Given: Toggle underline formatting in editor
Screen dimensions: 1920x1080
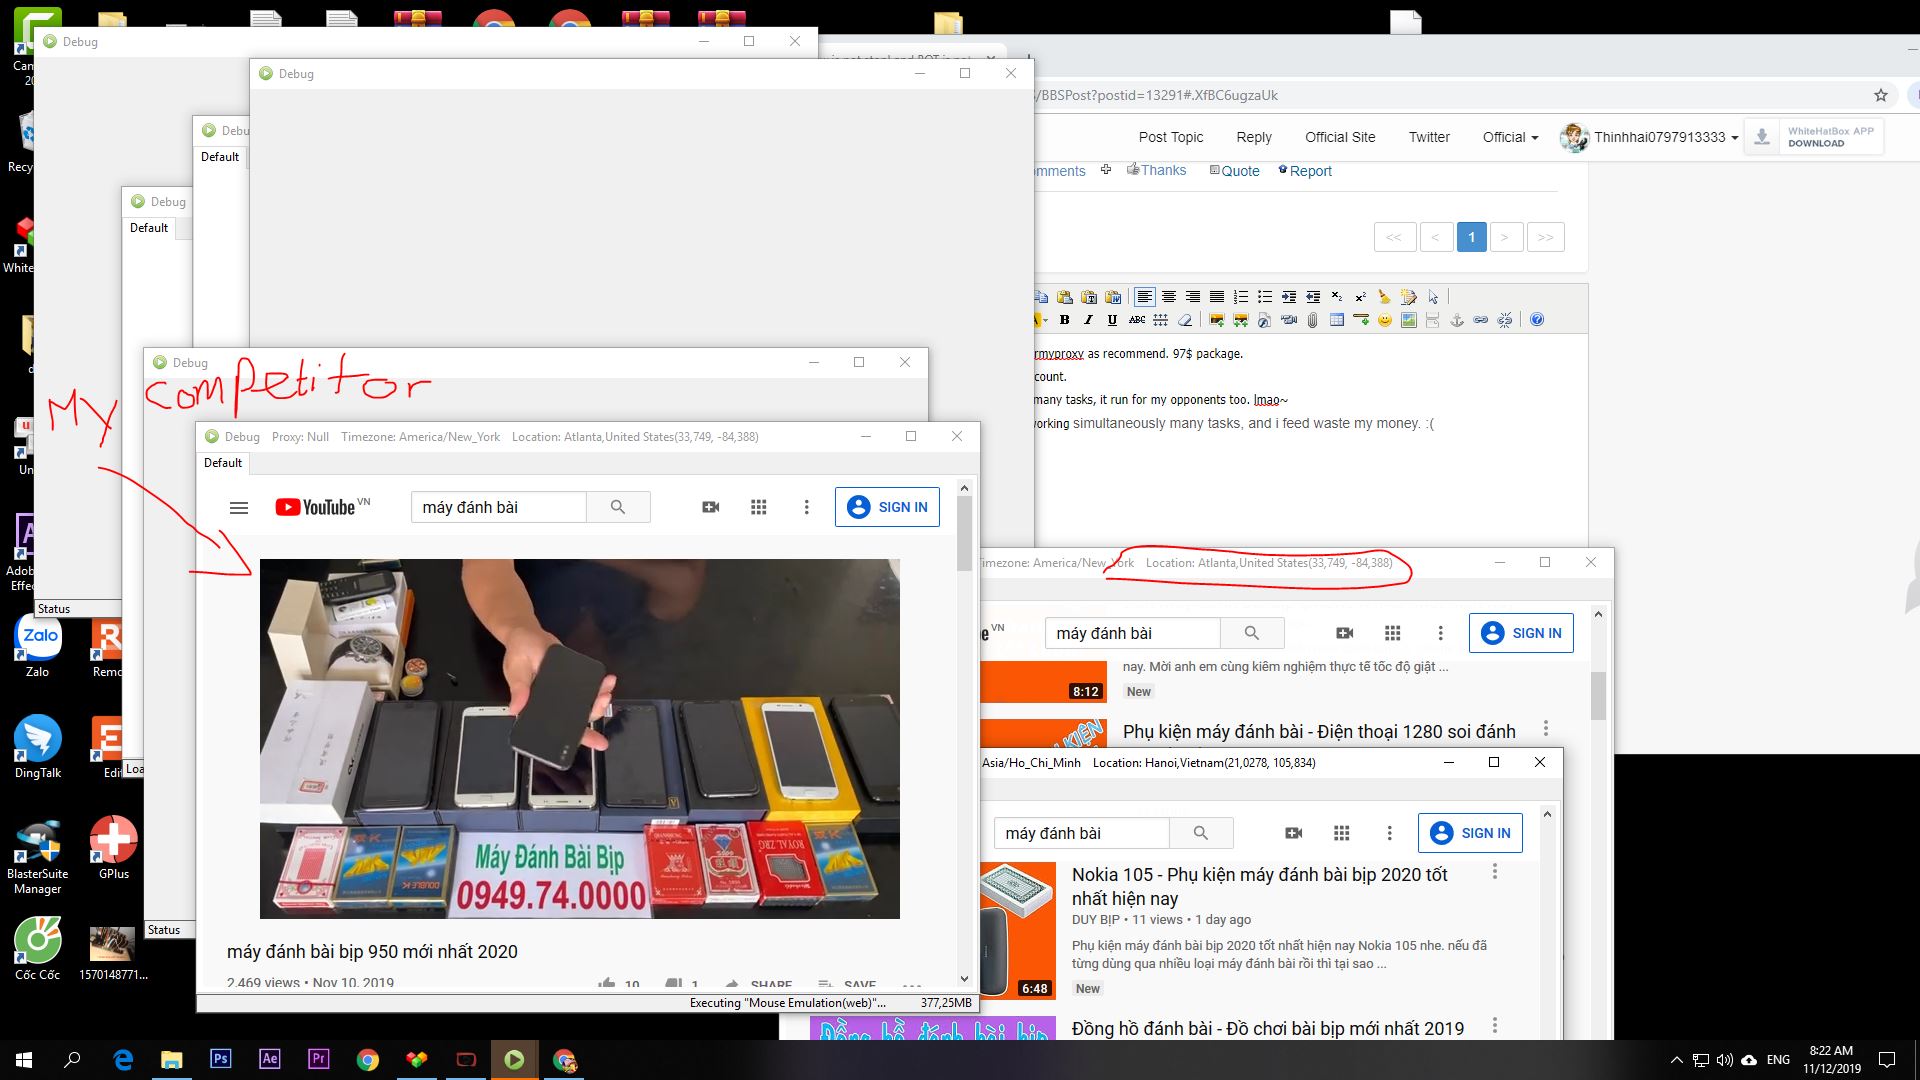Looking at the screenshot, I should (1112, 320).
